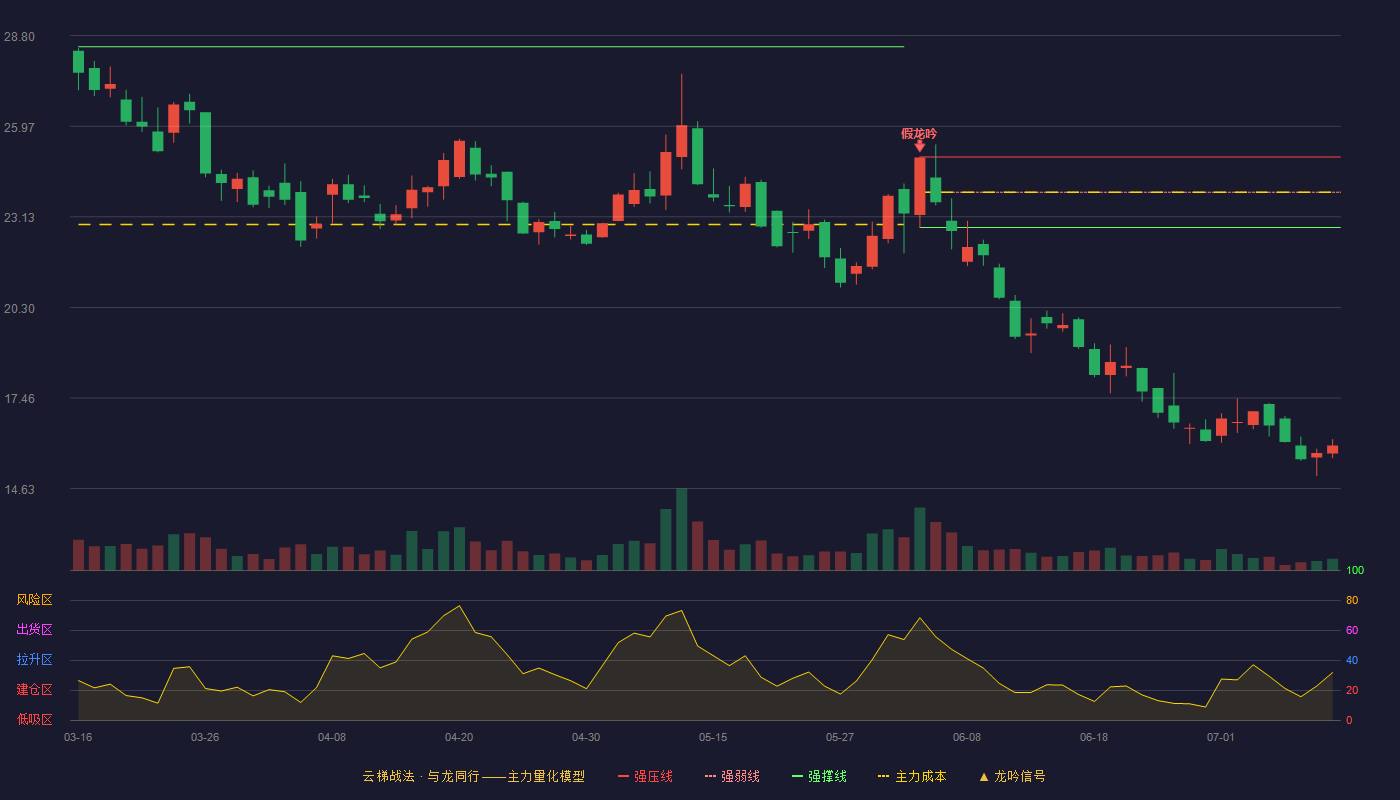This screenshot has width=1400, height=800.
Task: Click the dark red resistance line right of 假龙吟
Action: 1130,157
